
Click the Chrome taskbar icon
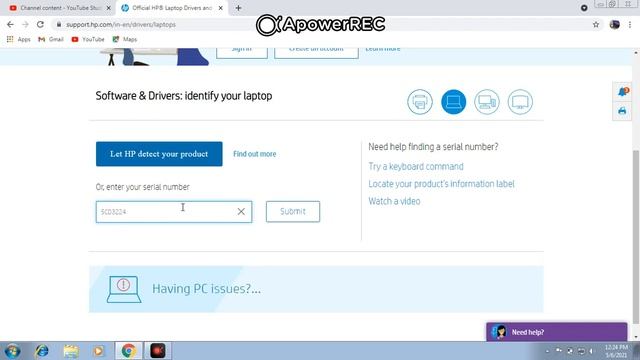pyautogui.click(x=129, y=351)
